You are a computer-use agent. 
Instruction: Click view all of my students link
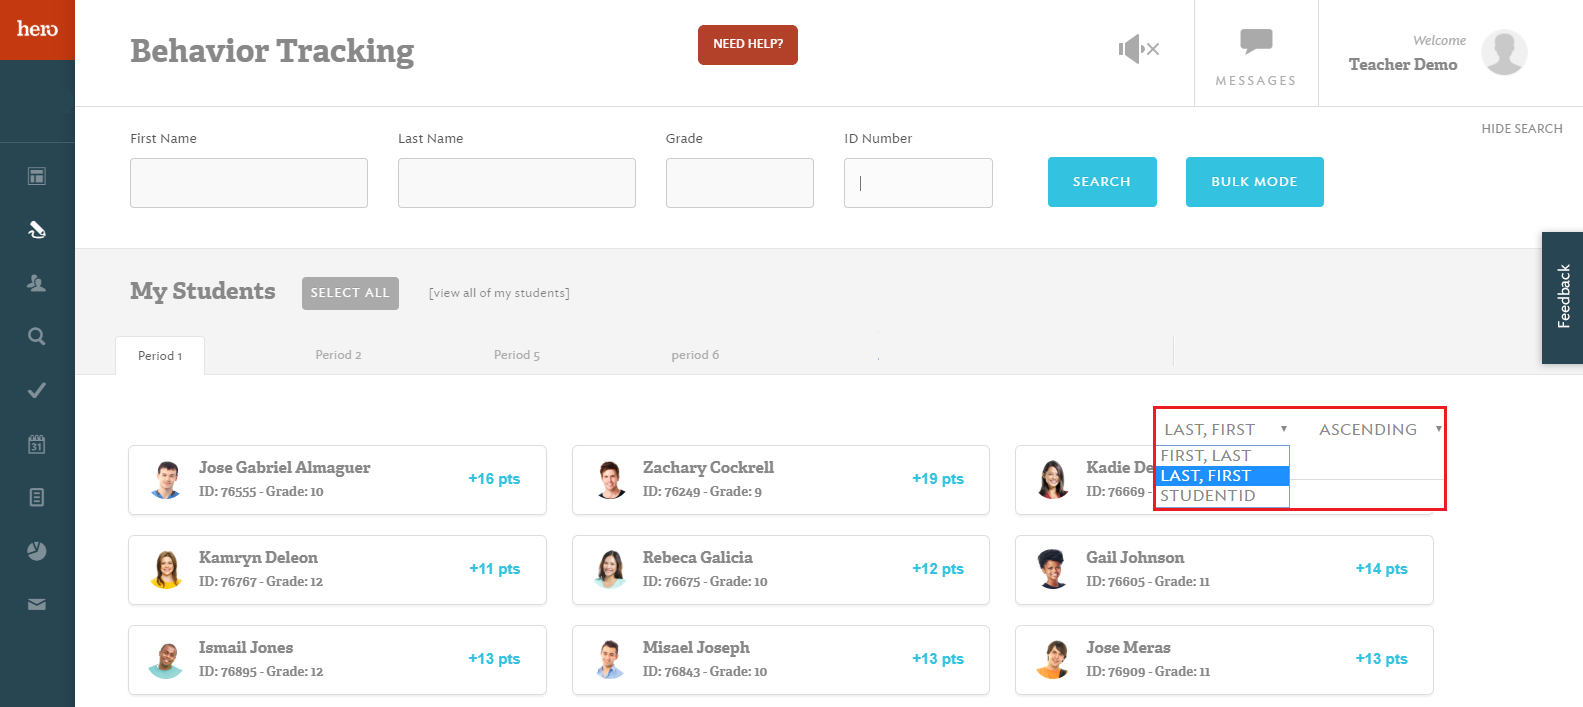coord(499,293)
